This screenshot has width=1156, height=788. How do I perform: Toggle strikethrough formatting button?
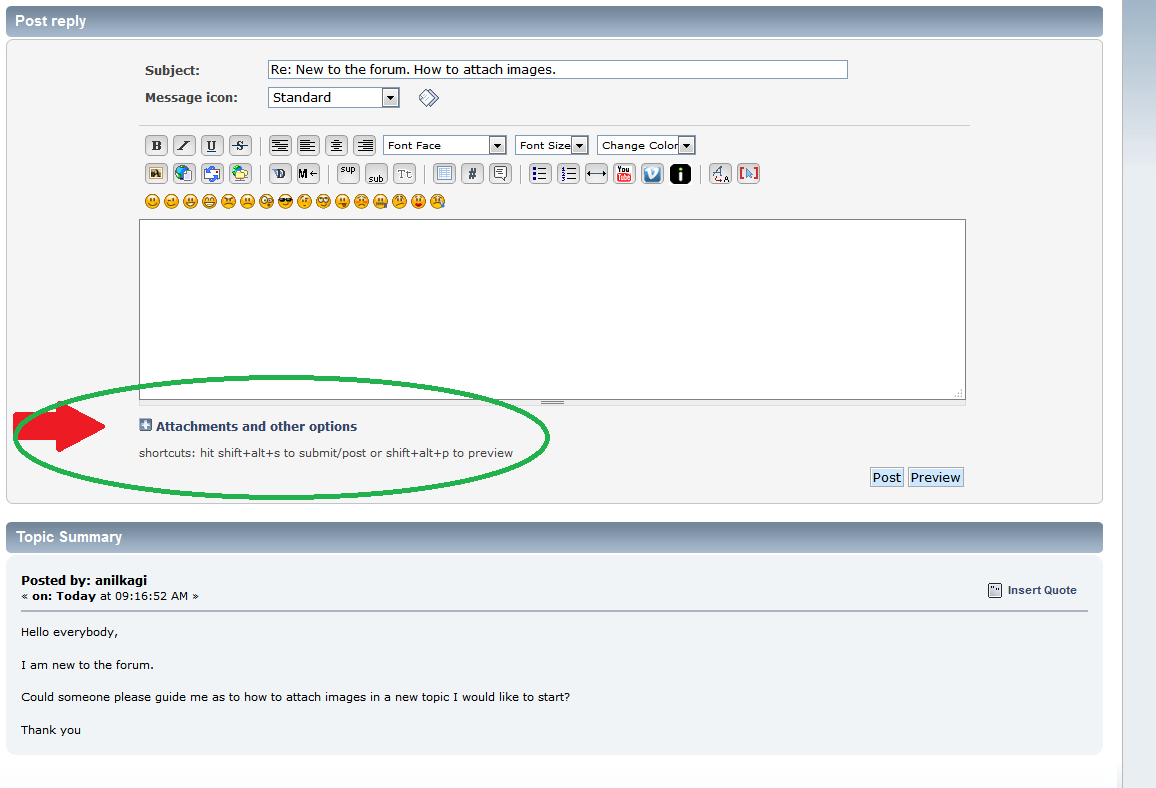pyautogui.click(x=240, y=145)
